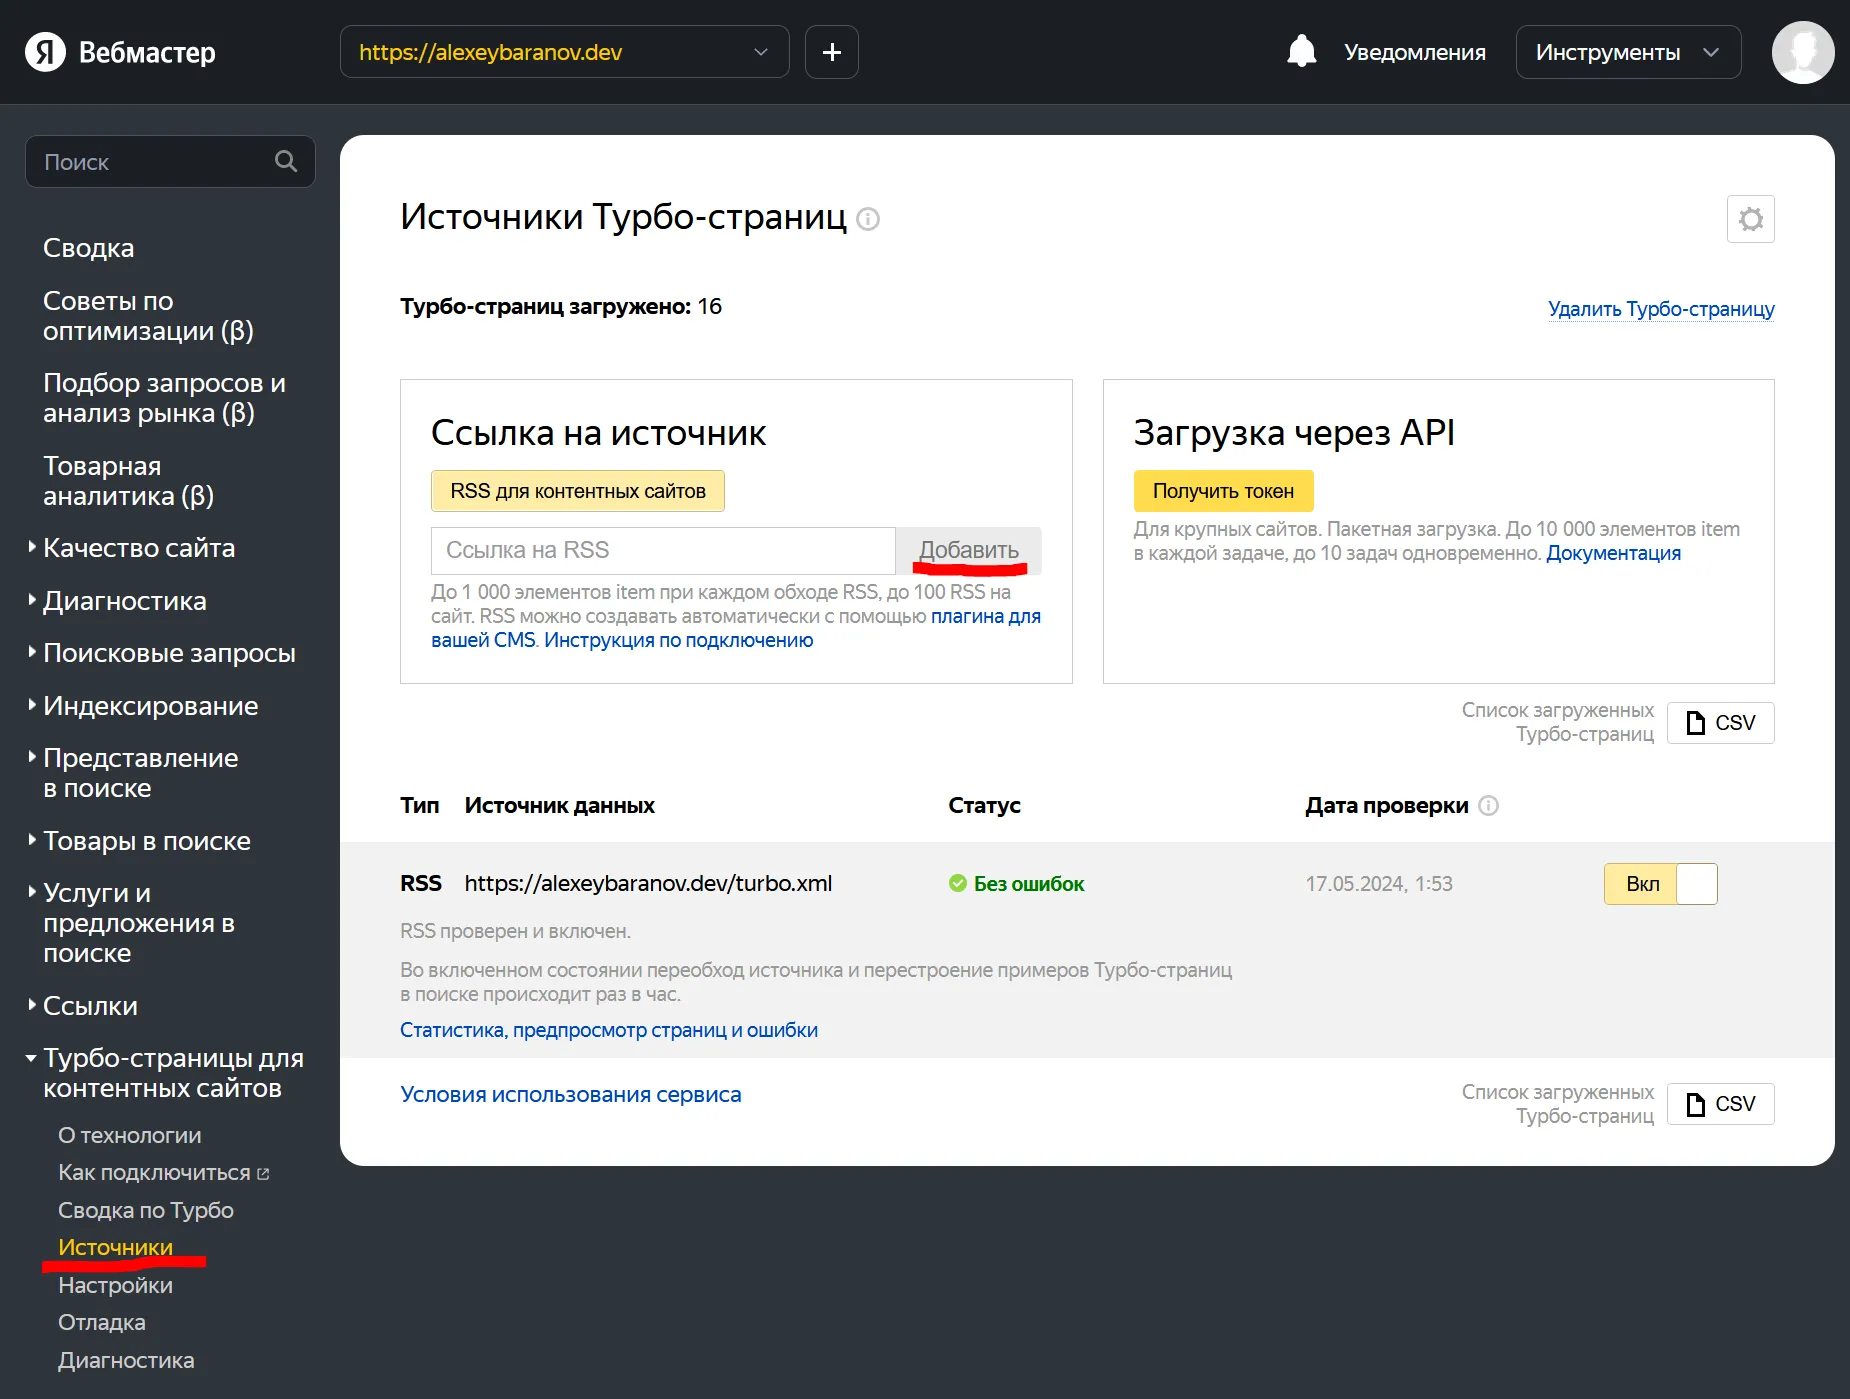The image size is (1850, 1399).
Task: Click the plus icon to add site
Action: tap(831, 52)
